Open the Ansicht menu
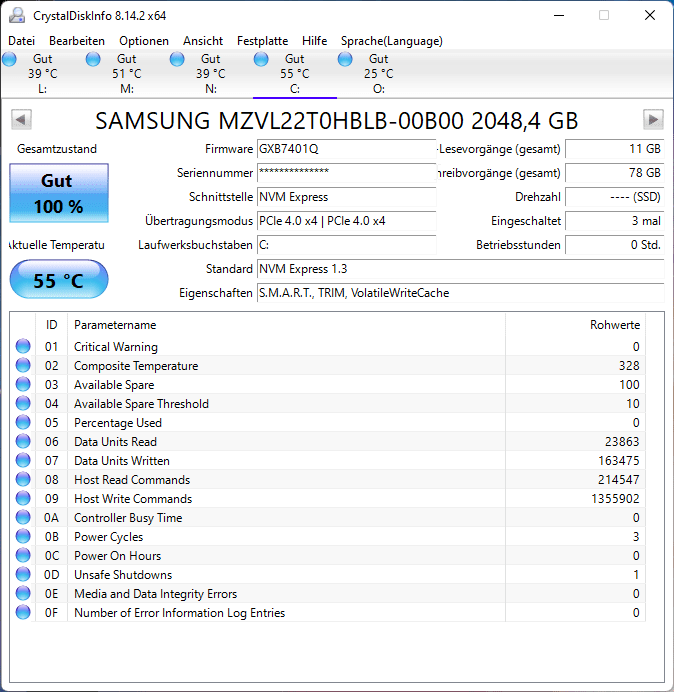674x692 pixels. [203, 41]
